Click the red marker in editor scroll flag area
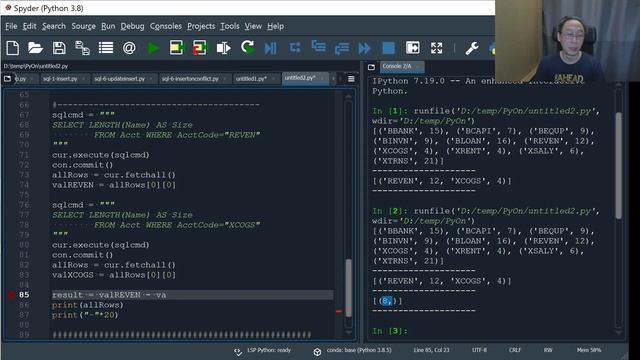 [x=339, y=311]
